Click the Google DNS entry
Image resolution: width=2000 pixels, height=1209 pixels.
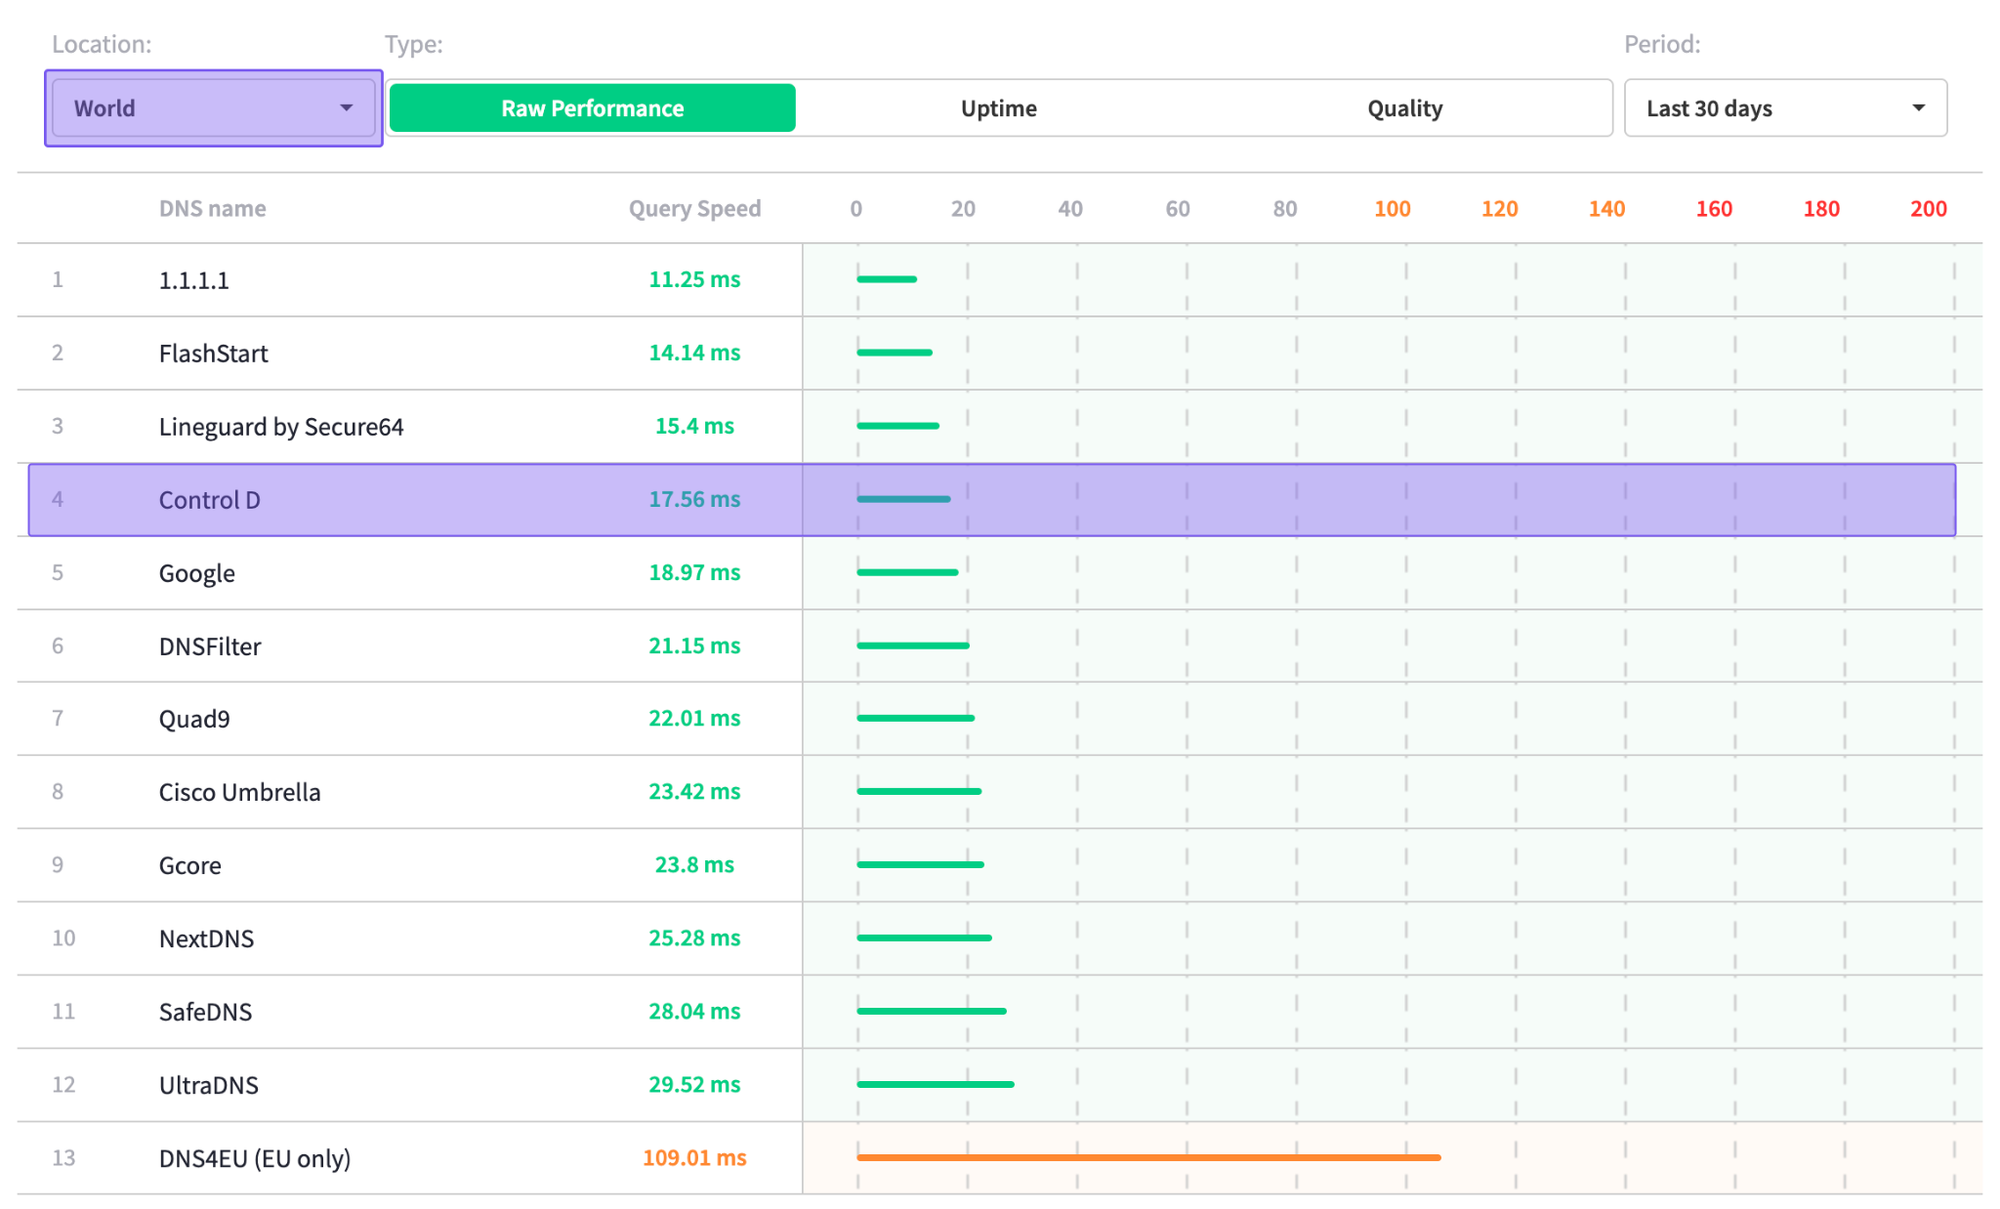coord(197,573)
